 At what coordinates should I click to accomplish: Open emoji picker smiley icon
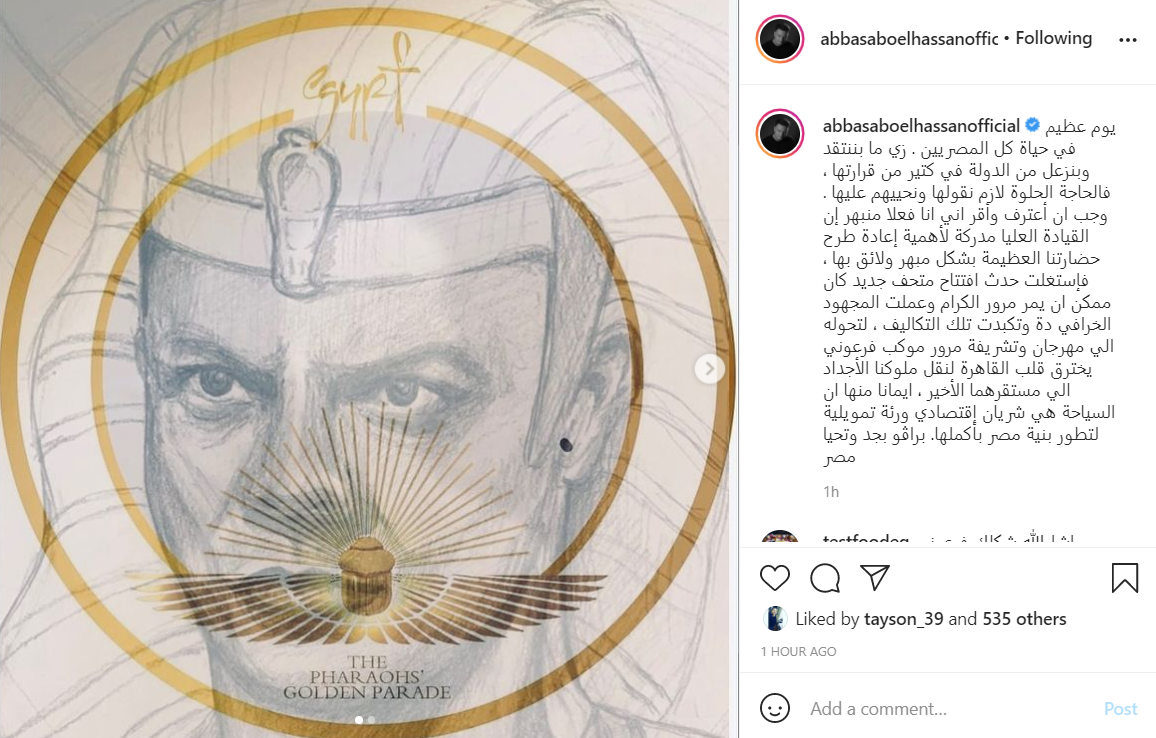click(775, 709)
